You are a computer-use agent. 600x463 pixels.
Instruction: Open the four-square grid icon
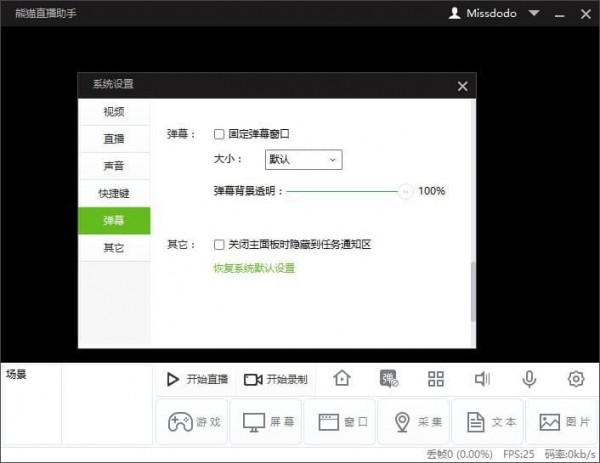point(435,379)
